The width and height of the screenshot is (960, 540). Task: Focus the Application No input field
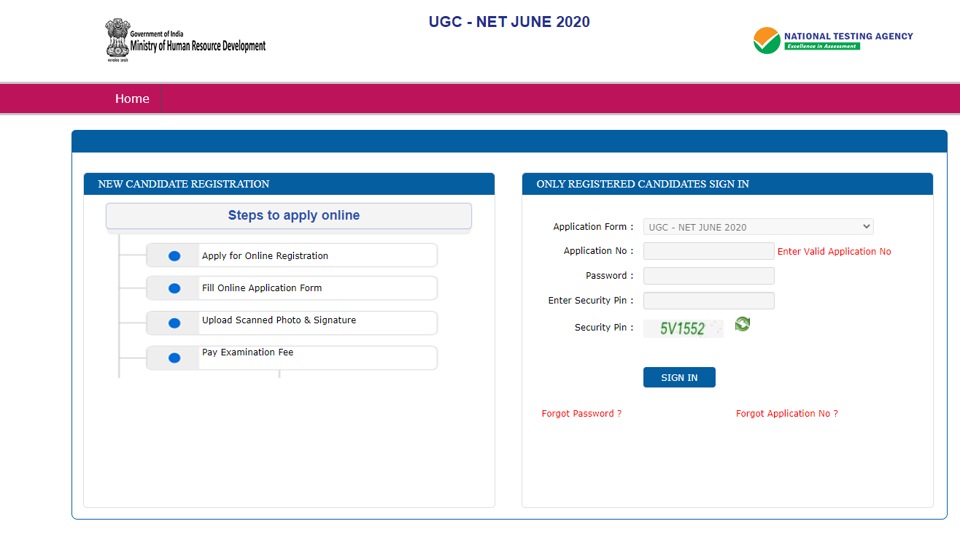click(x=708, y=251)
